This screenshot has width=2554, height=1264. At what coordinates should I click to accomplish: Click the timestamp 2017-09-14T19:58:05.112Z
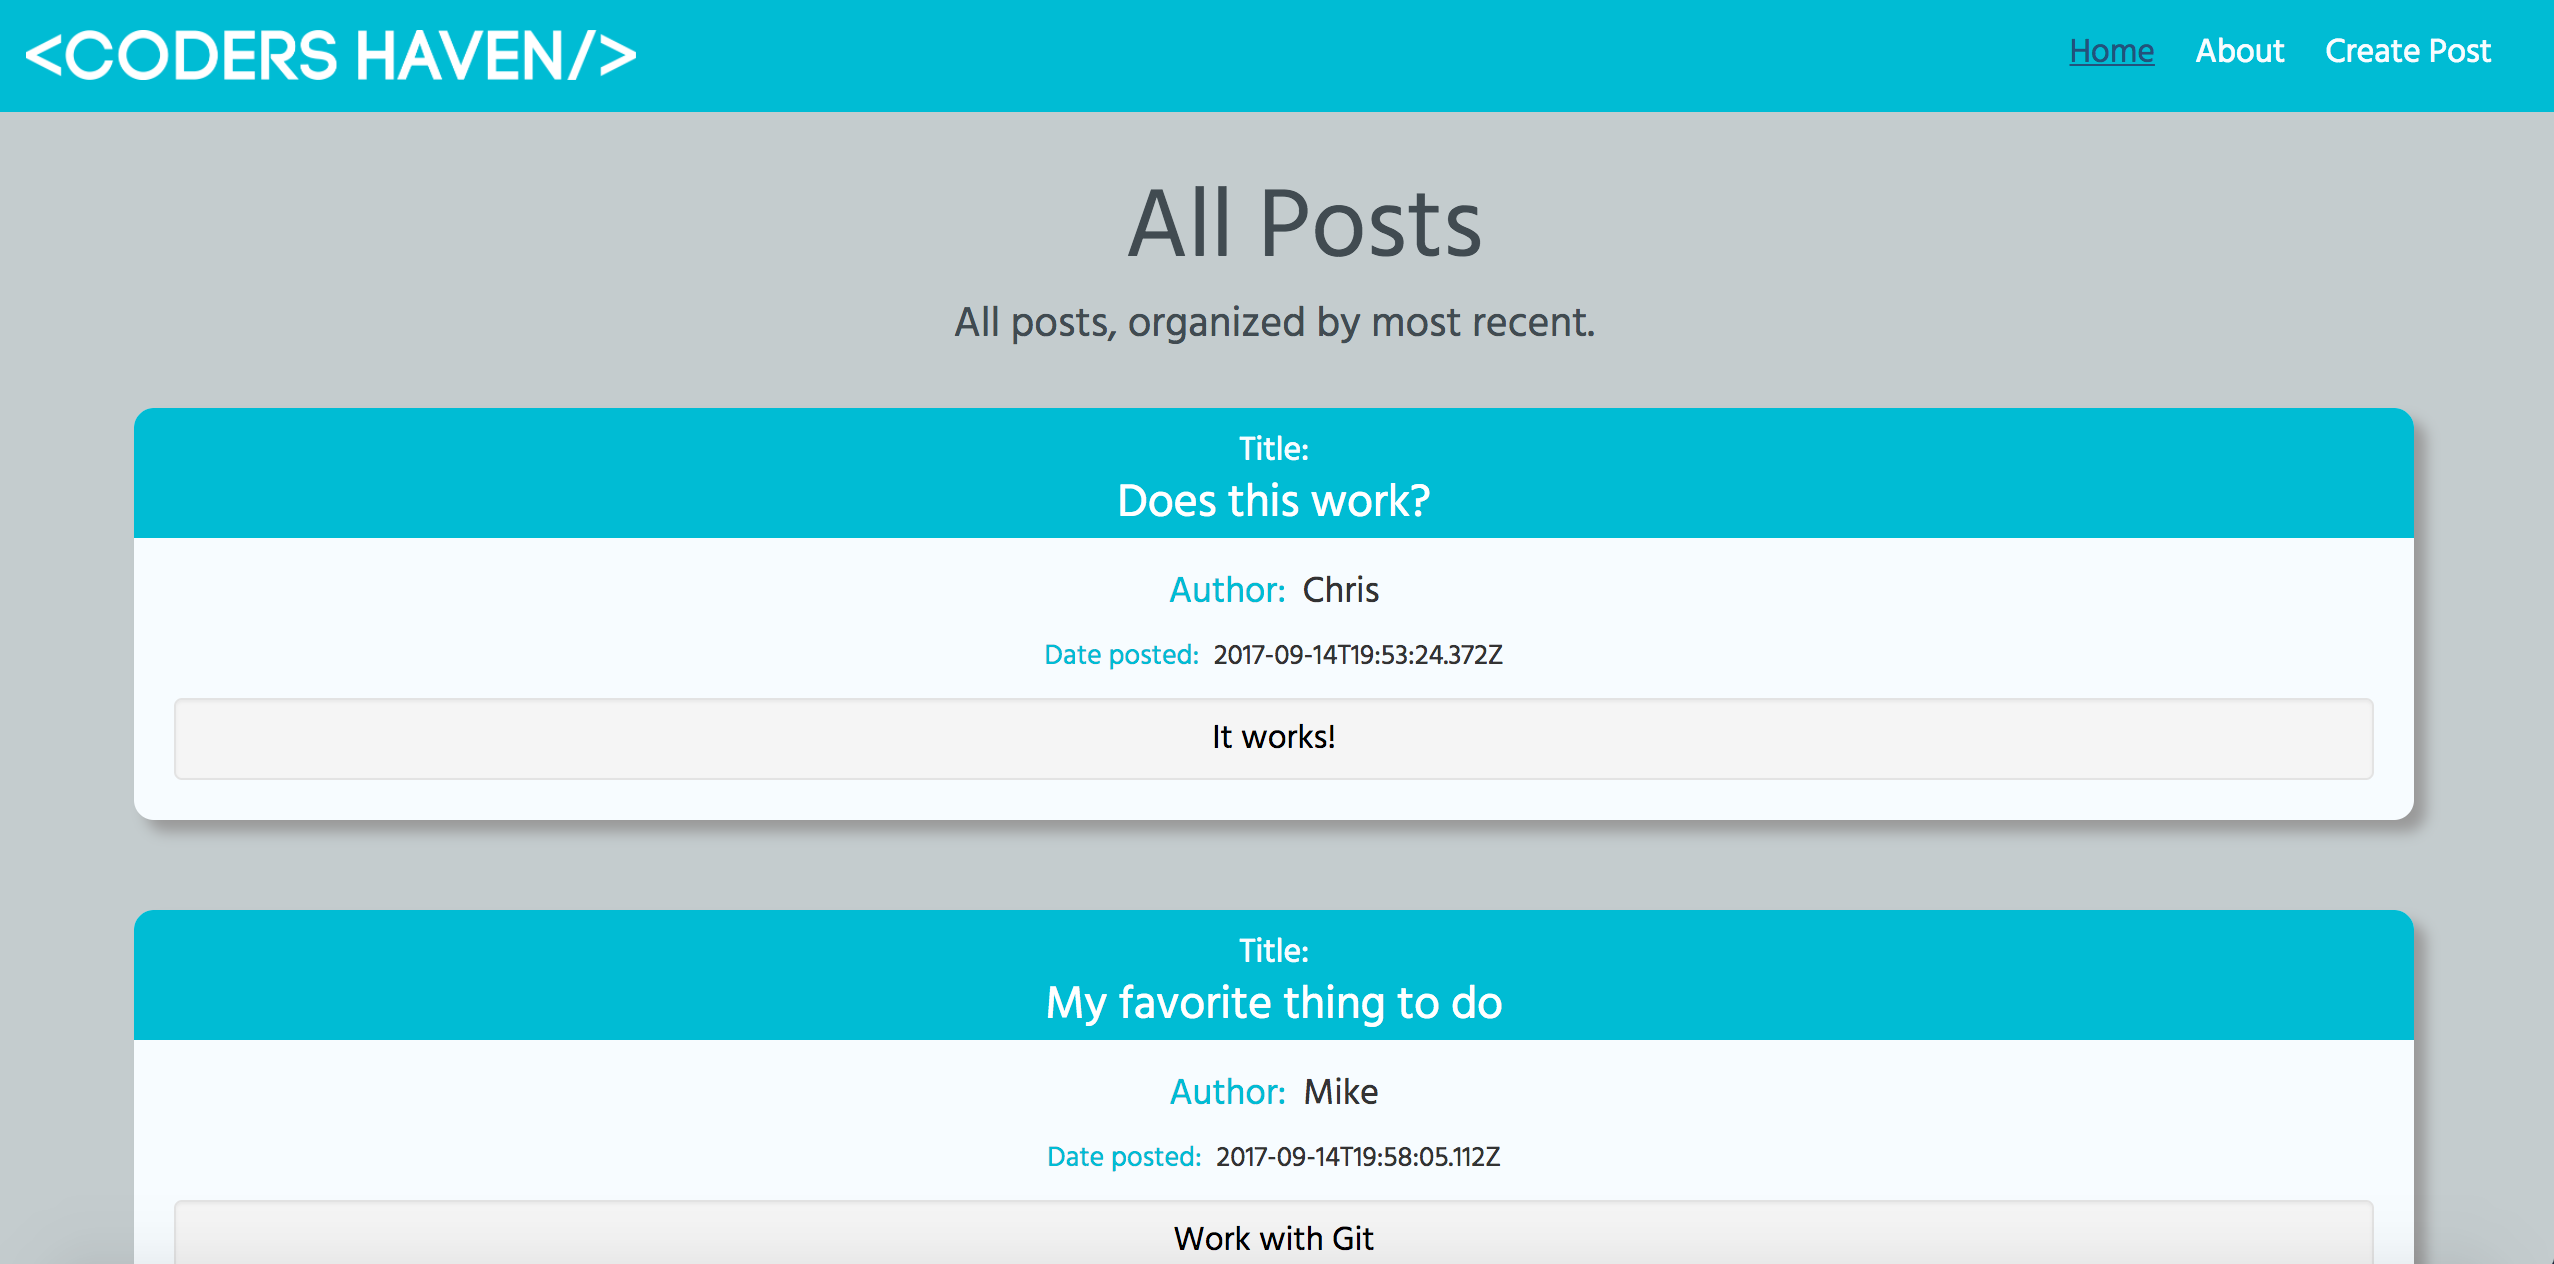(1357, 1157)
